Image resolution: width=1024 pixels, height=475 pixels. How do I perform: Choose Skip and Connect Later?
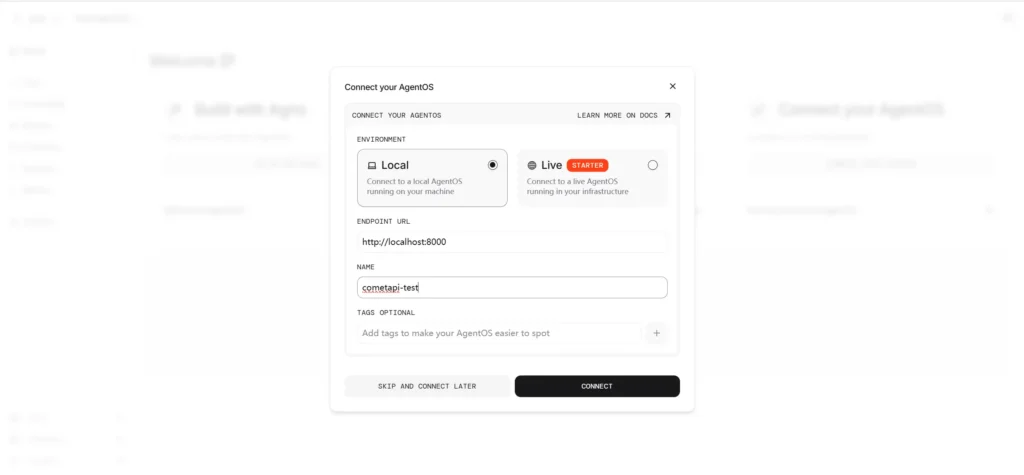click(x=427, y=386)
